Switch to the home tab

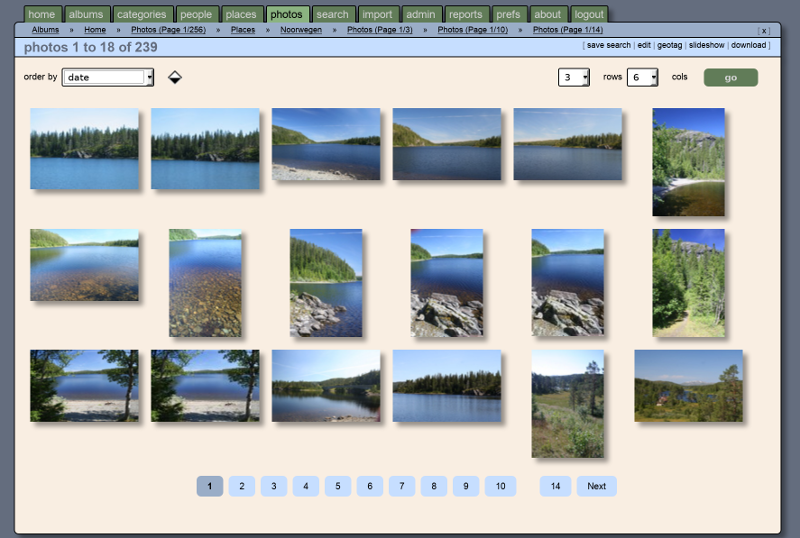pyautogui.click(x=42, y=14)
